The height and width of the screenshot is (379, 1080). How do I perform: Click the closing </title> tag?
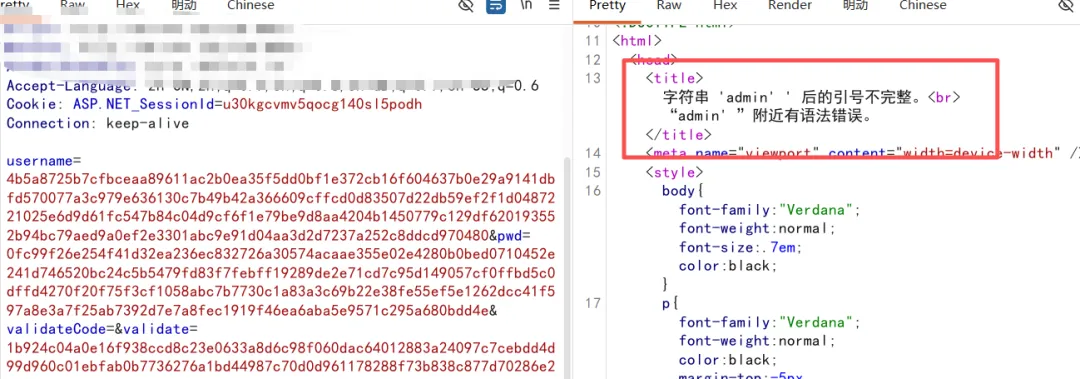[678, 134]
